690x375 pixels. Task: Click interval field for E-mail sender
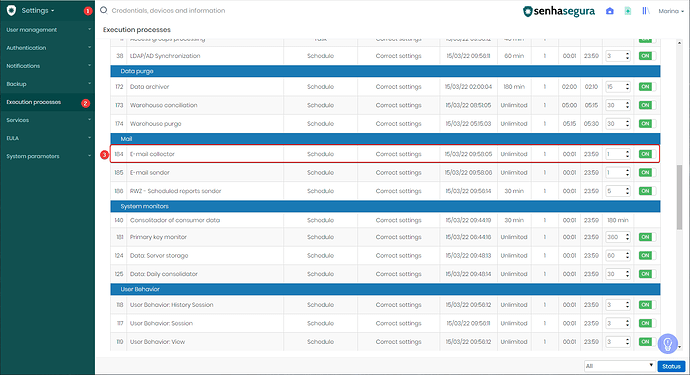point(618,173)
